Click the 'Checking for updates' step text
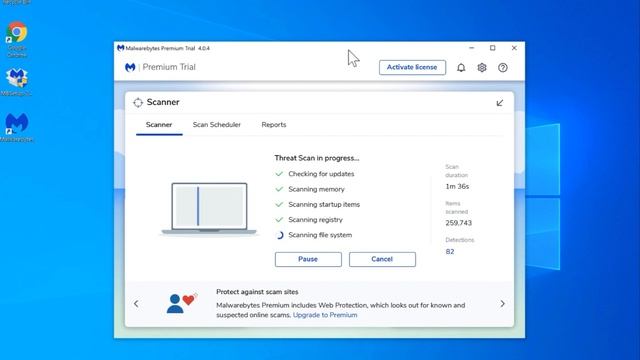Image resolution: width=640 pixels, height=360 pixels. [x=321, y=174]
